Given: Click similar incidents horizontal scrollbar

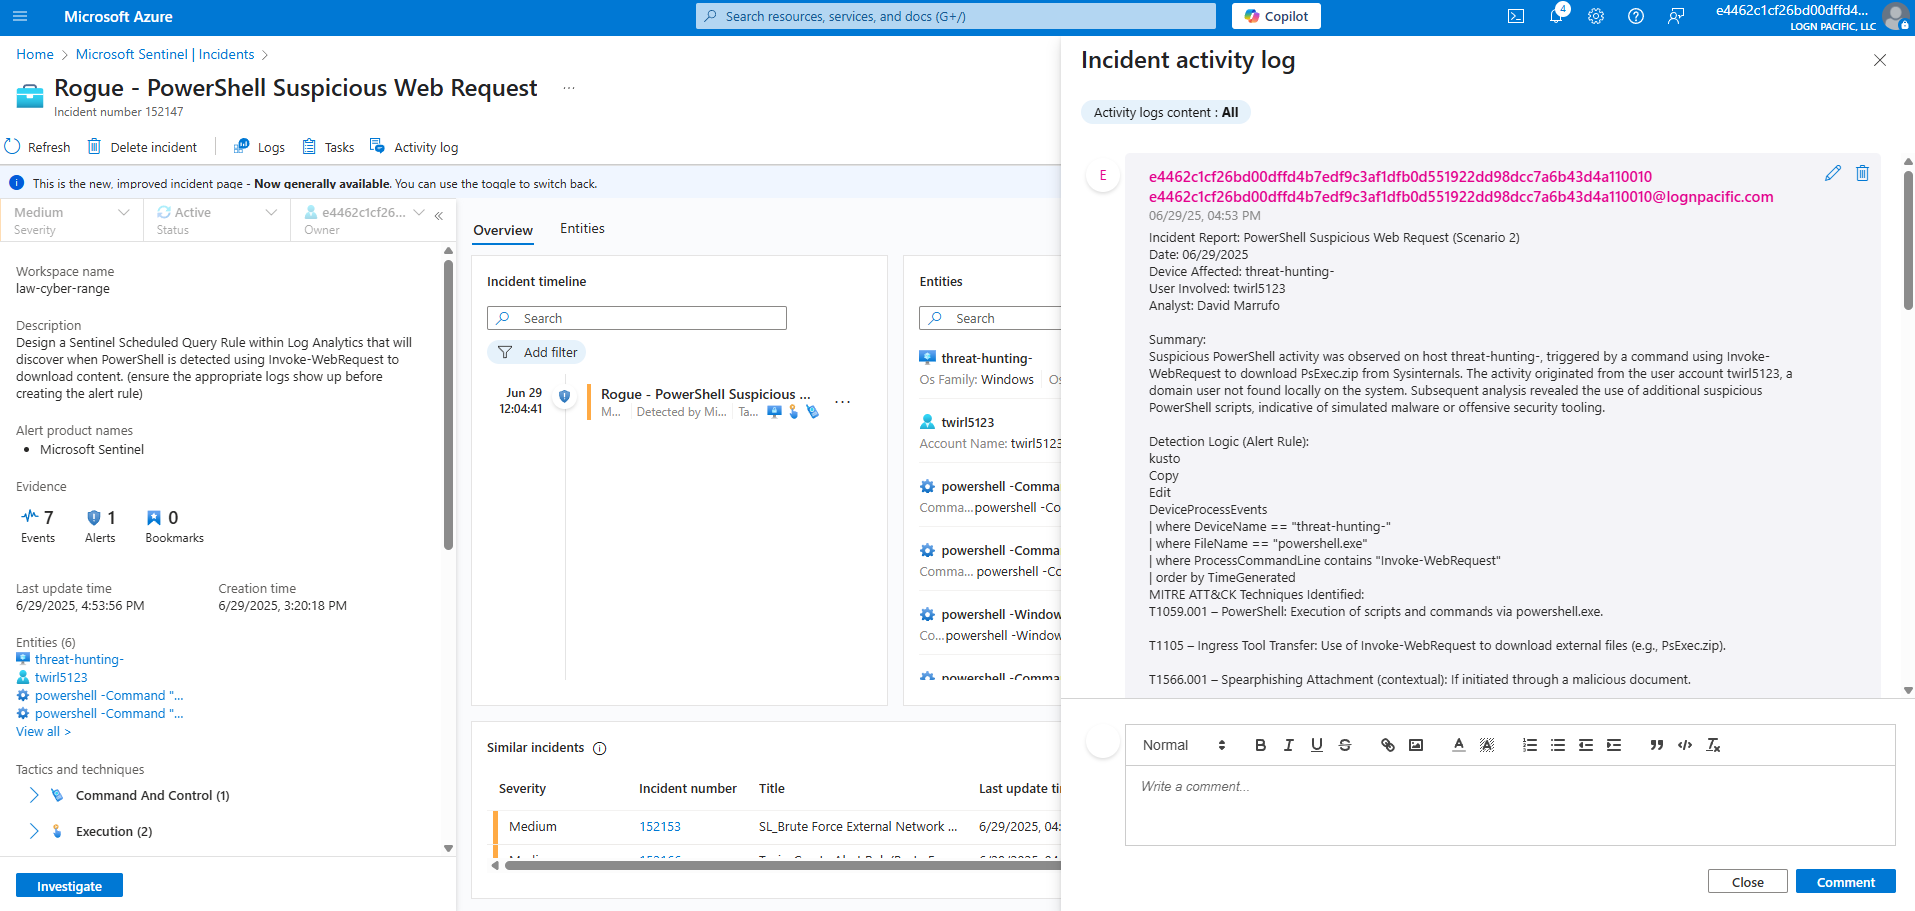Looking at the screenshot, I should pos(782,866).
